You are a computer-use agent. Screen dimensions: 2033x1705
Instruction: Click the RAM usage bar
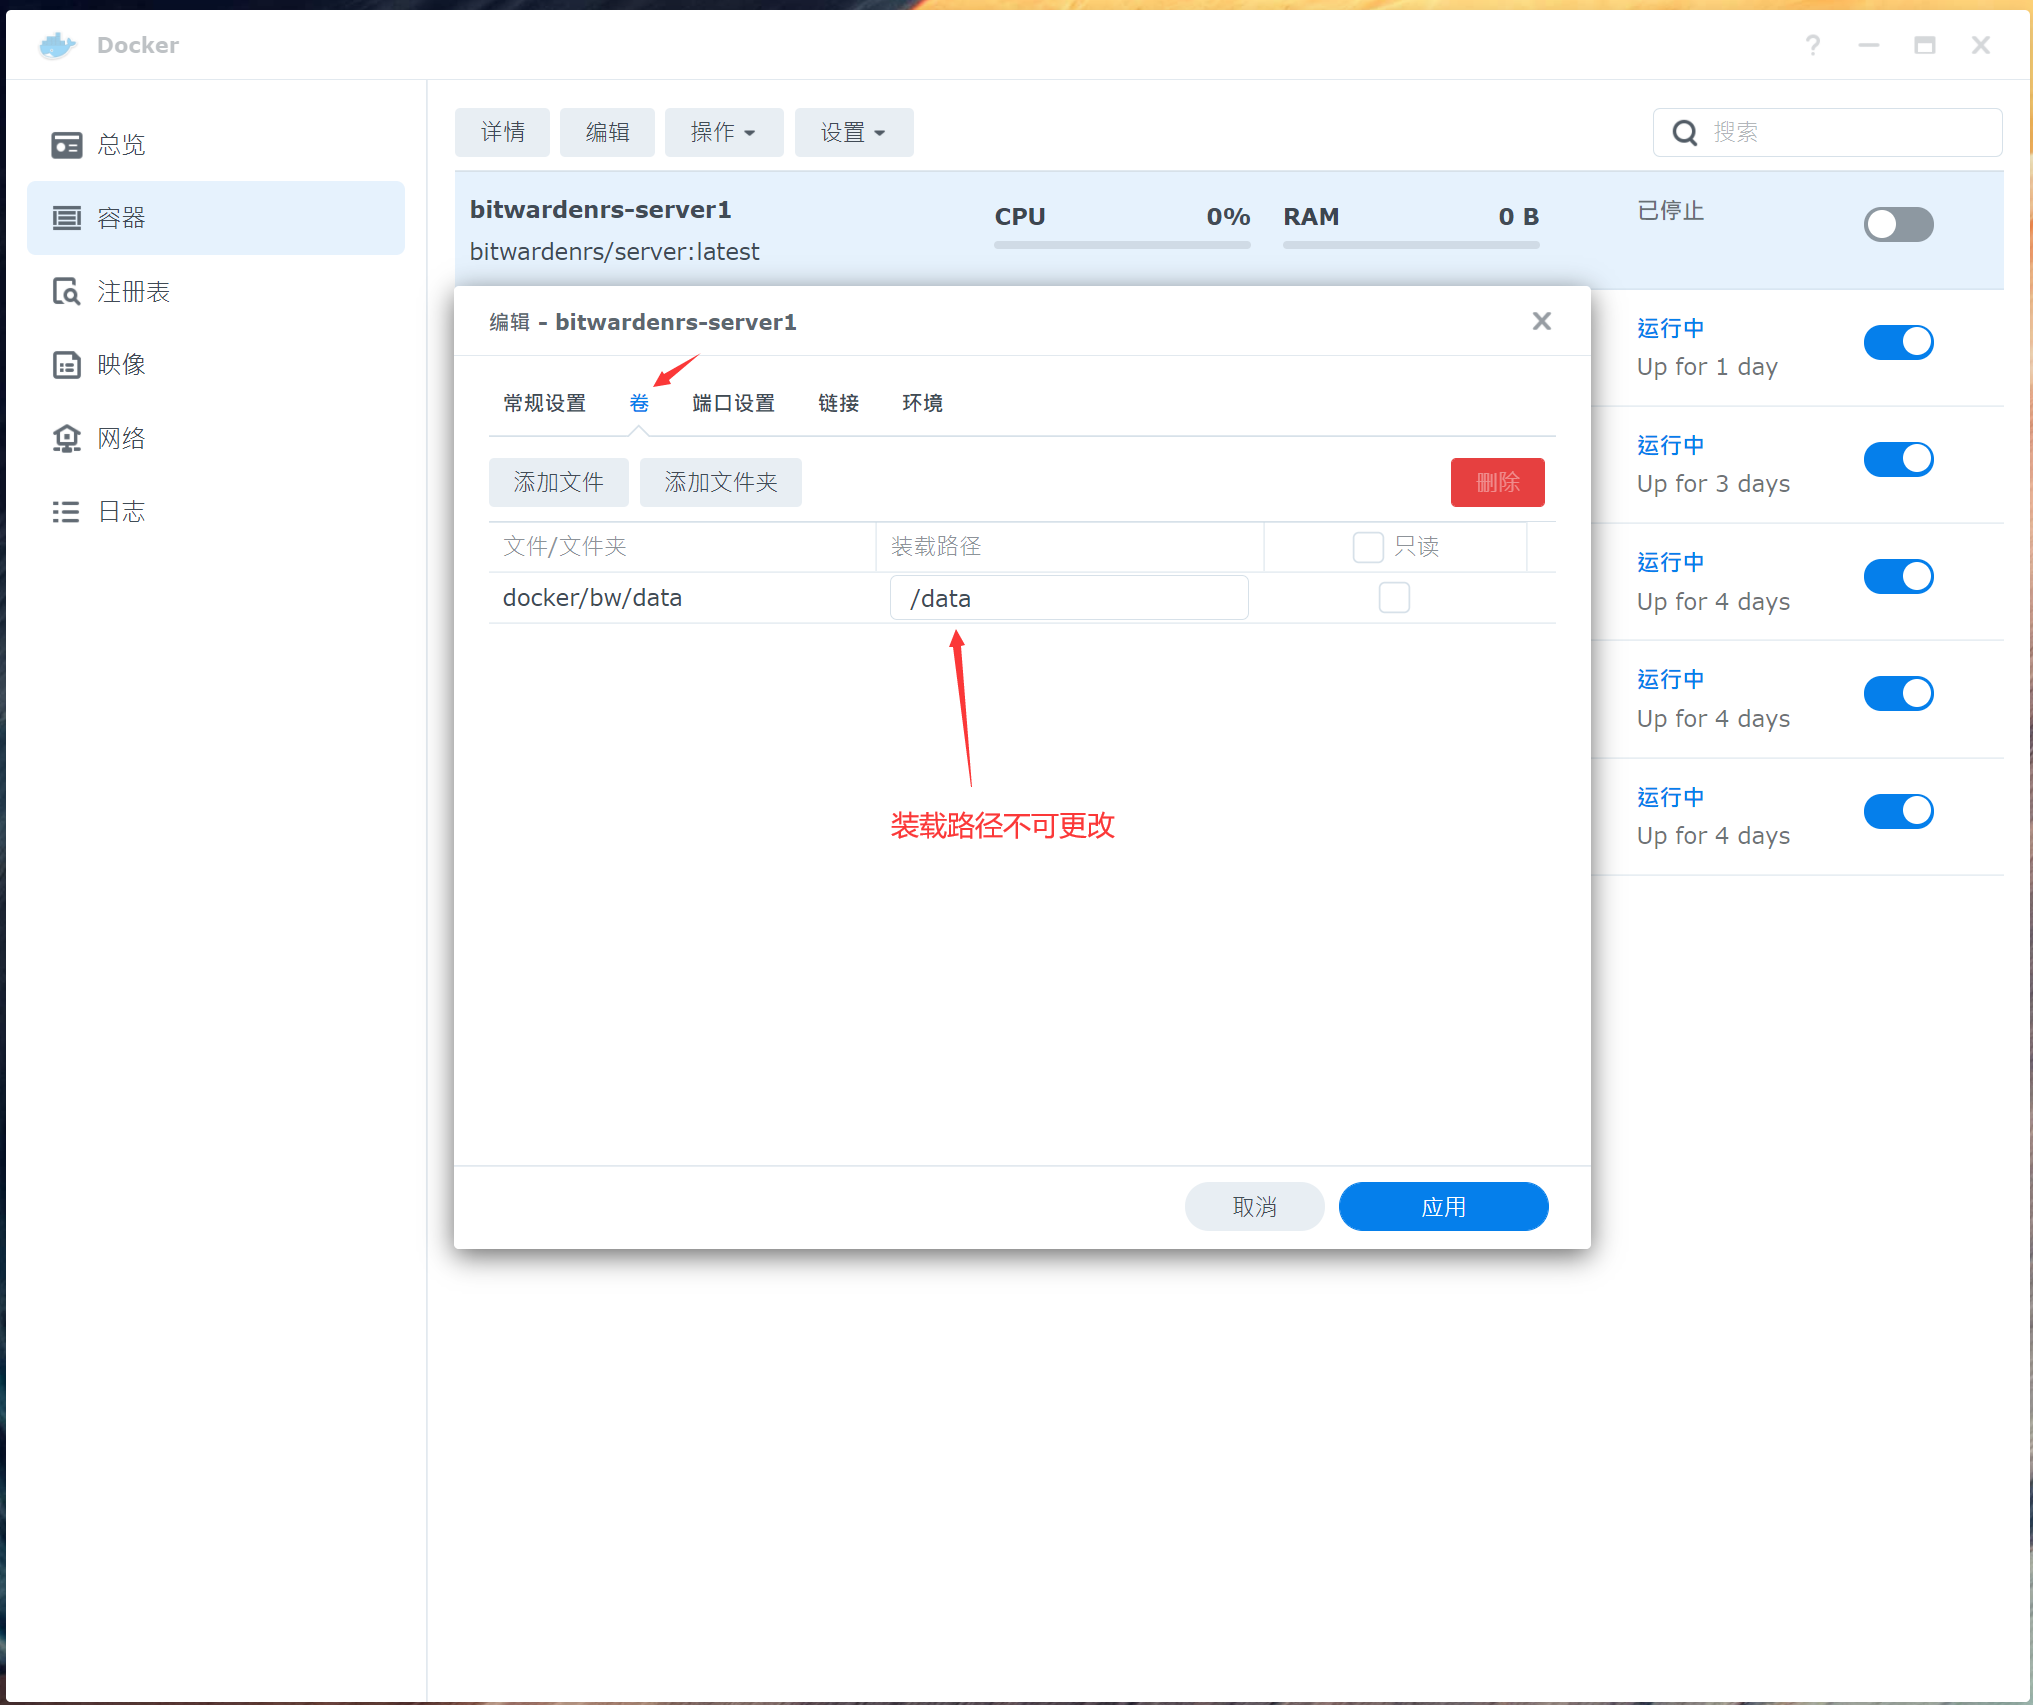click(1411, 244)
